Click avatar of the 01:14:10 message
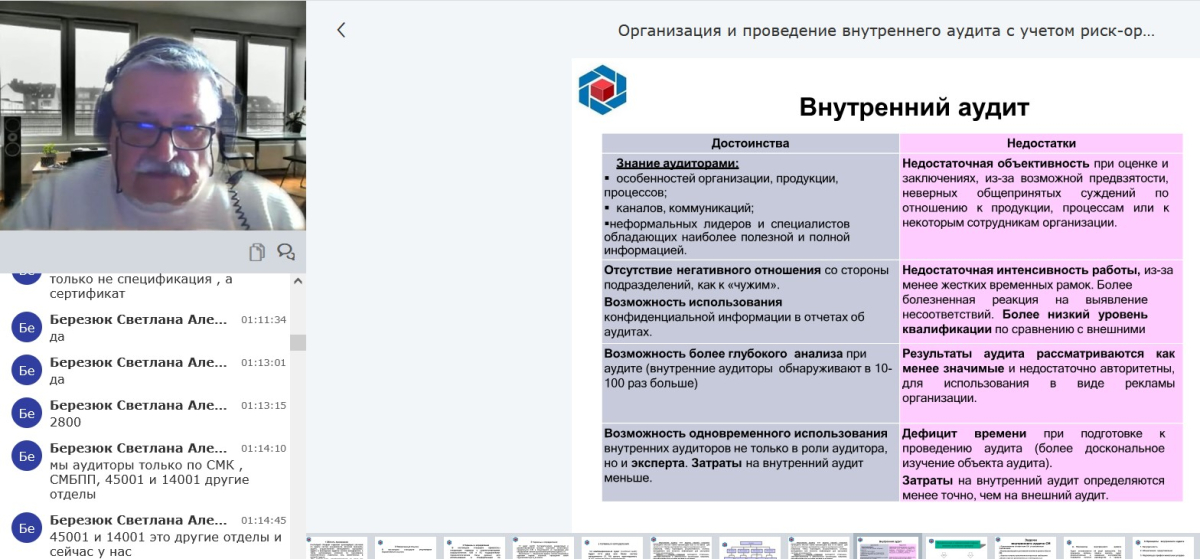 pyautogui.click(x=26, y=455)
